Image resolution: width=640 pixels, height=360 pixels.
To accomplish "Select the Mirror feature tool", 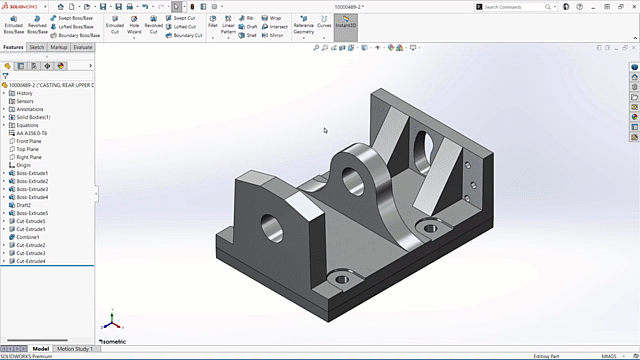I will click(x=272, y=36).
